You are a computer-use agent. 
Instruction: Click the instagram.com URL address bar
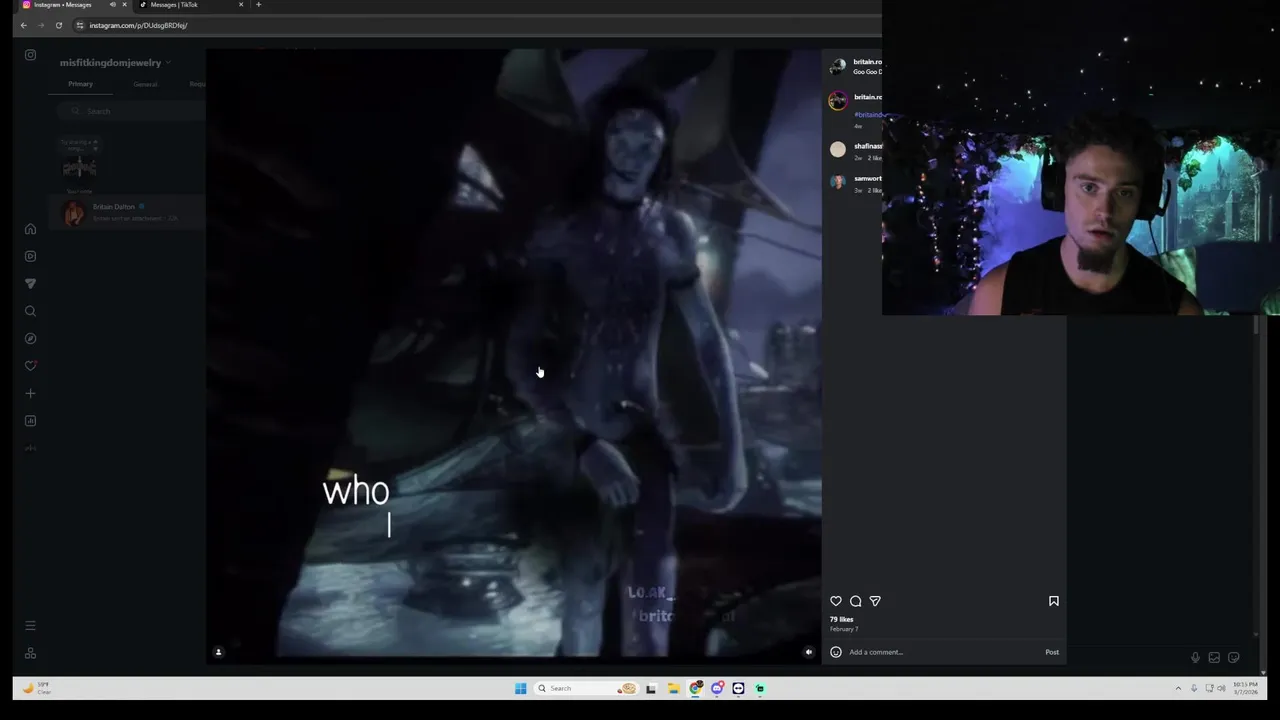138,25
